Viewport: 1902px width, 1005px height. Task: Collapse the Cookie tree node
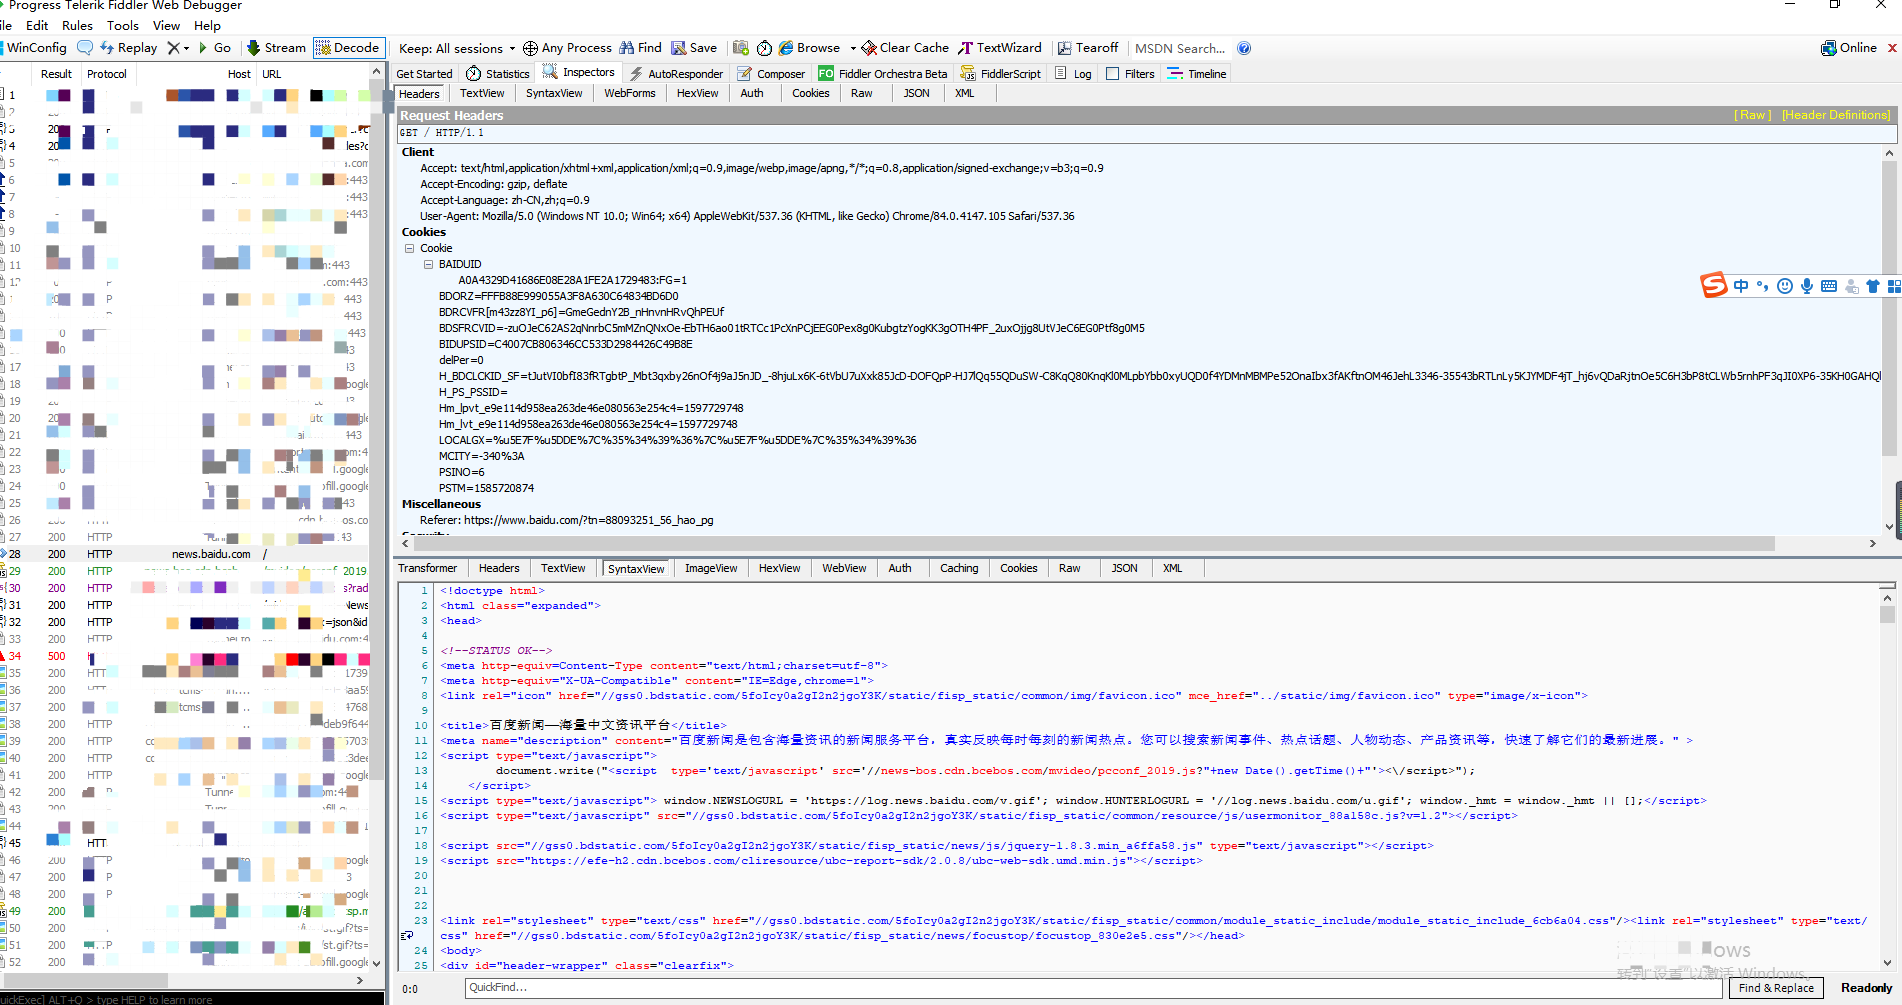(x=409, y=248)
